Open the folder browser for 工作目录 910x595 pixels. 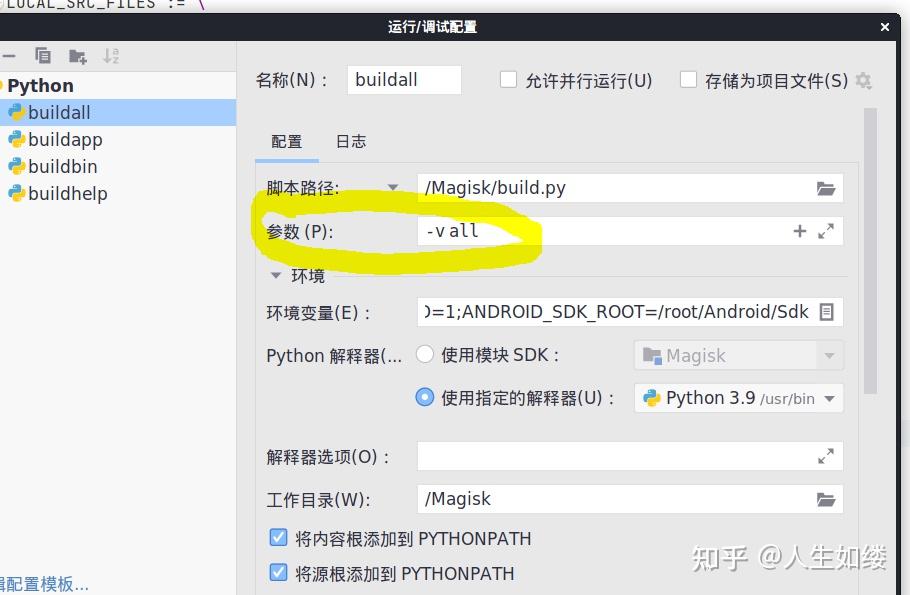tap(828, 498)
